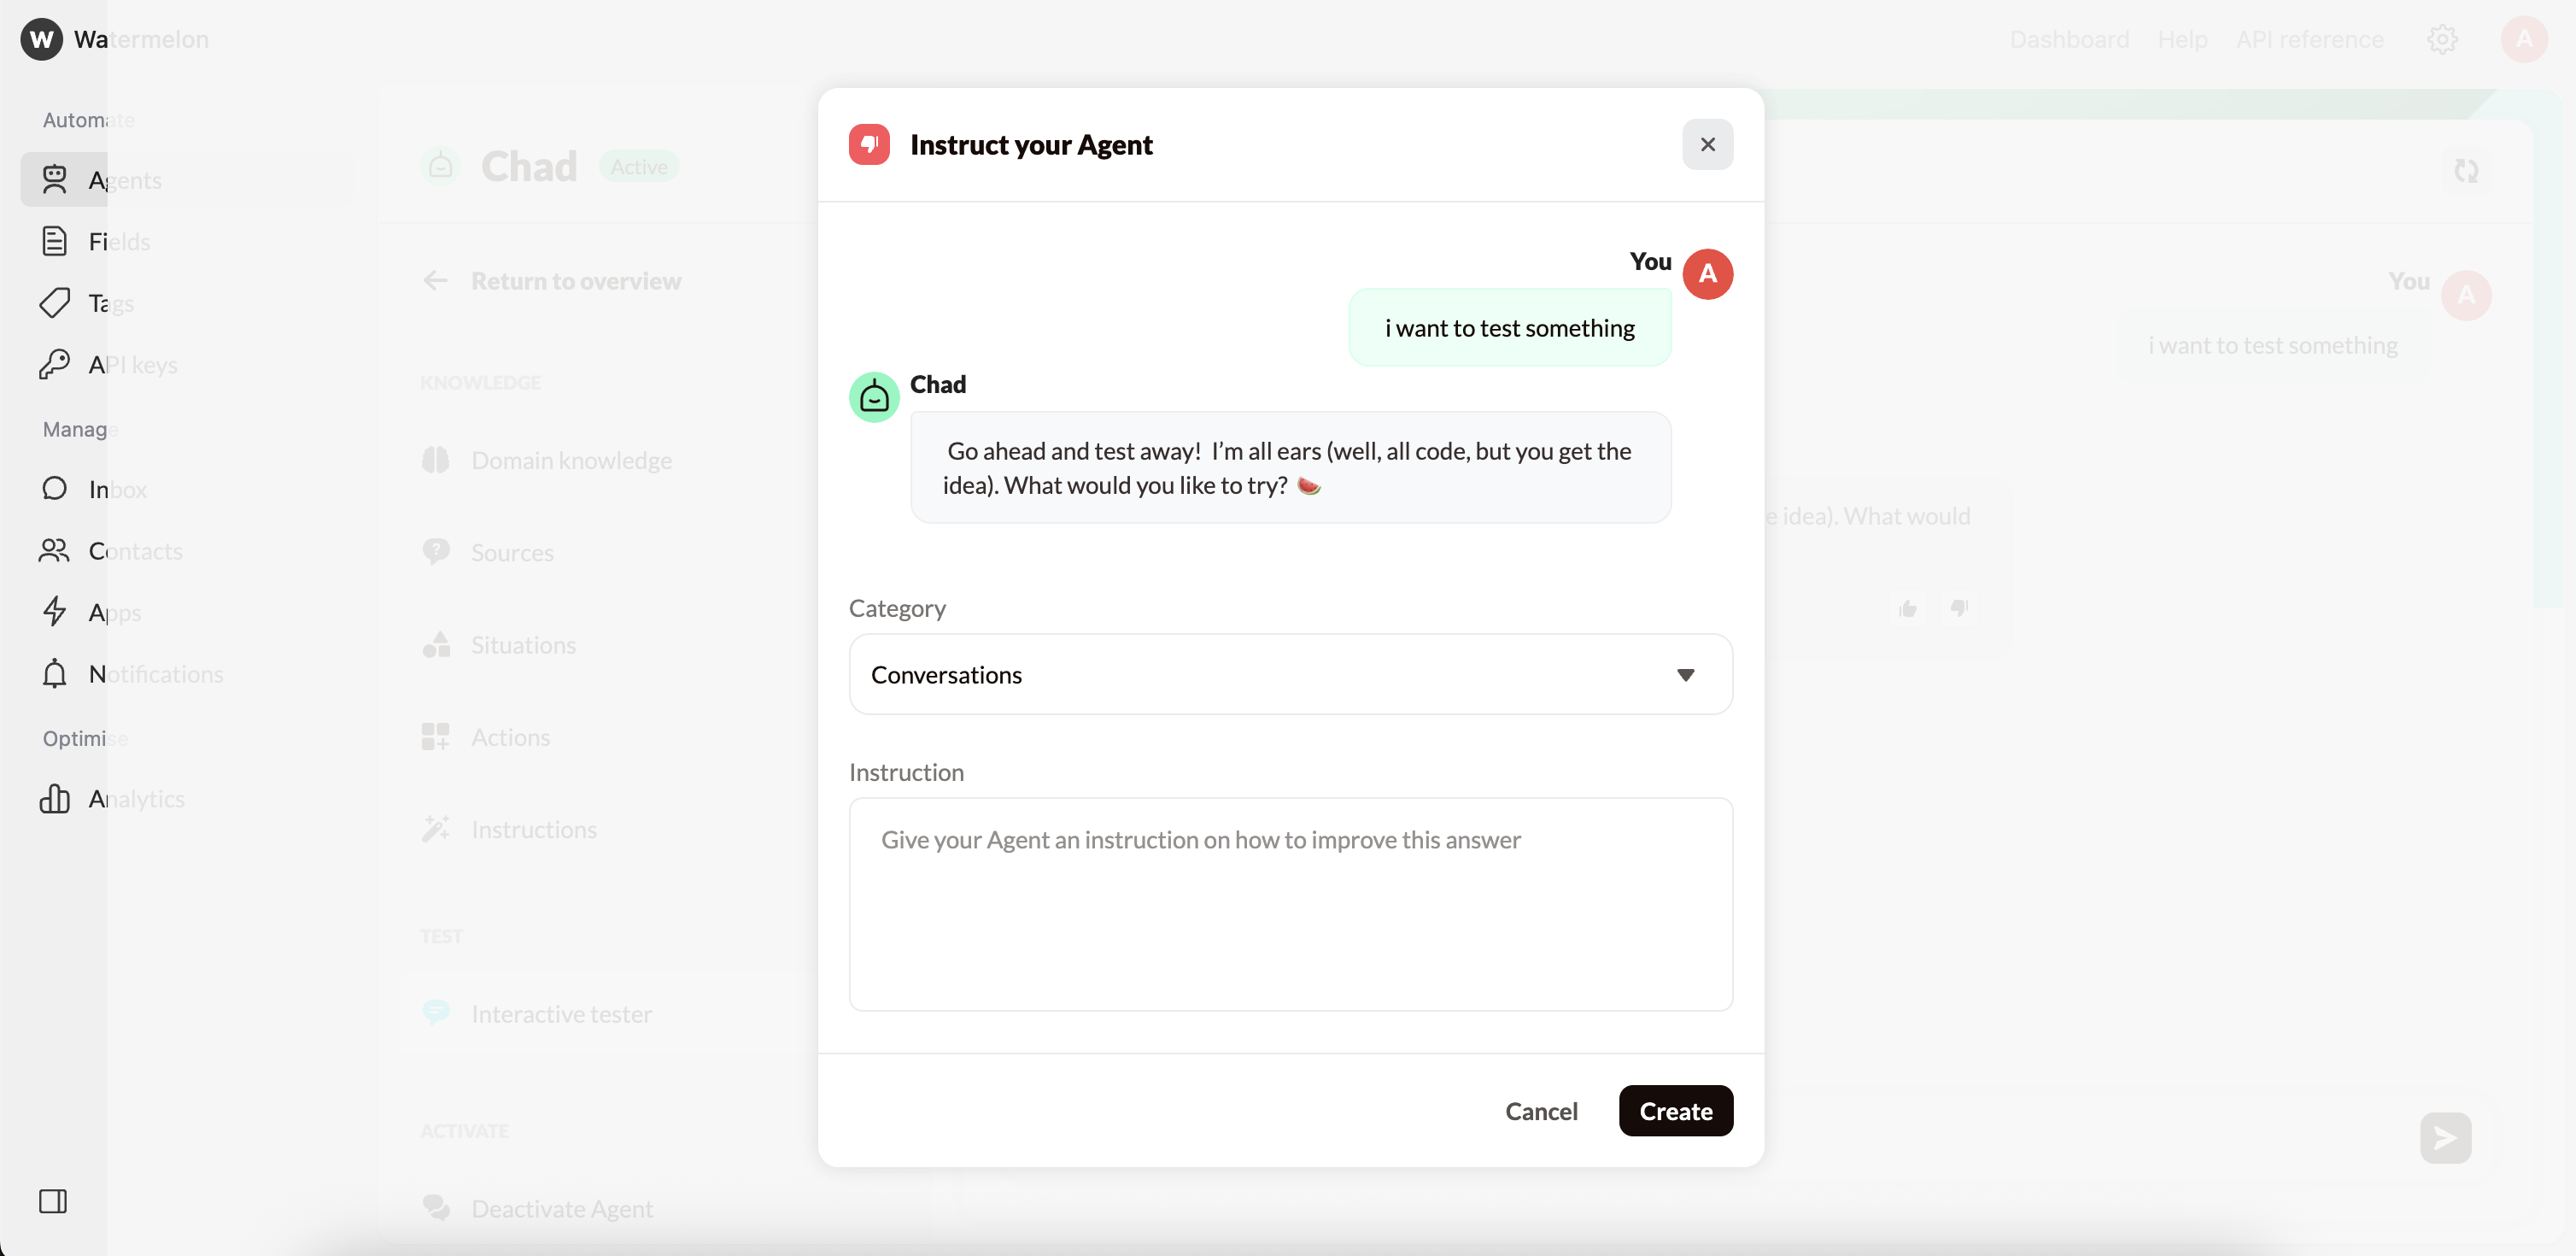Open the Apps lightning bolt icon
The height and width of the screenshot is (1256, 2576).
54,612
